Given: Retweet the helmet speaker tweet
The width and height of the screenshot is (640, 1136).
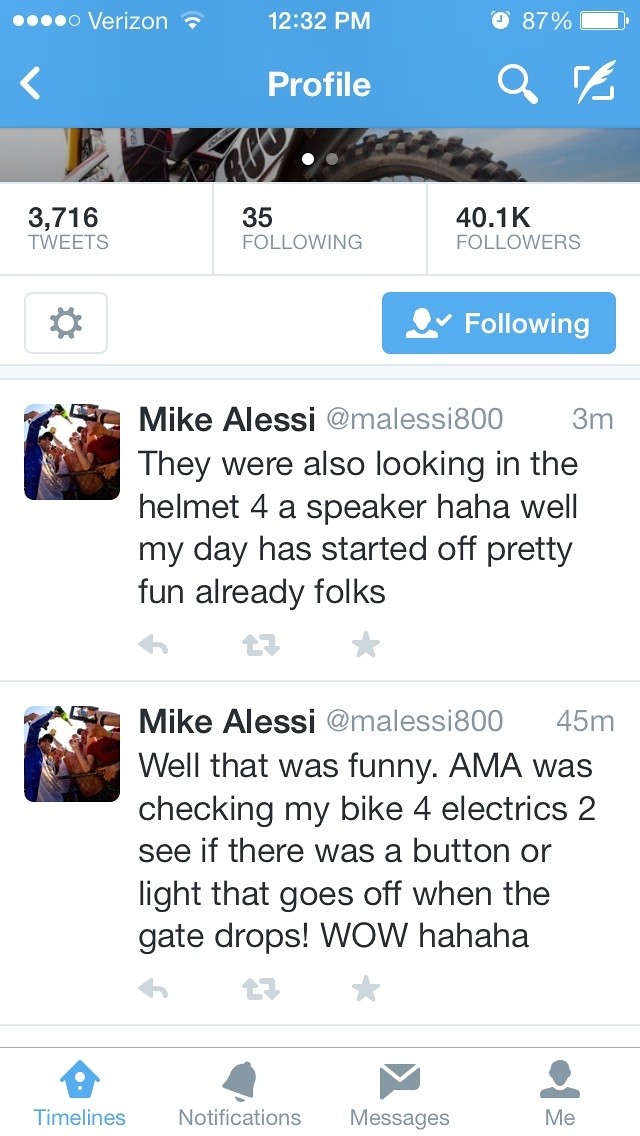Looking at the screenshot, I should pos(260,644).
